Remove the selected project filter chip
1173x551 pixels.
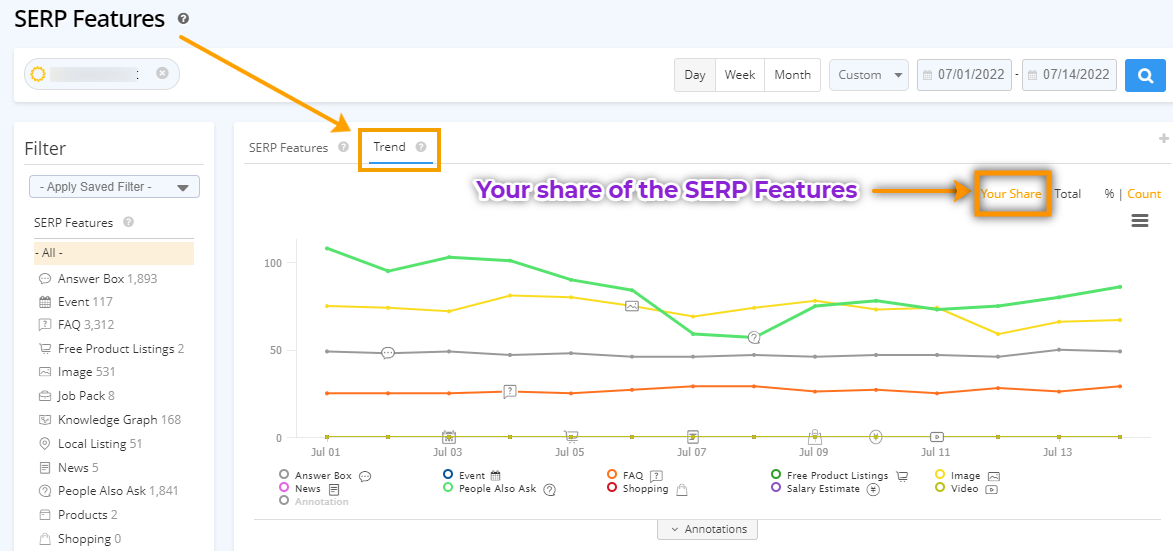[162, 73]
